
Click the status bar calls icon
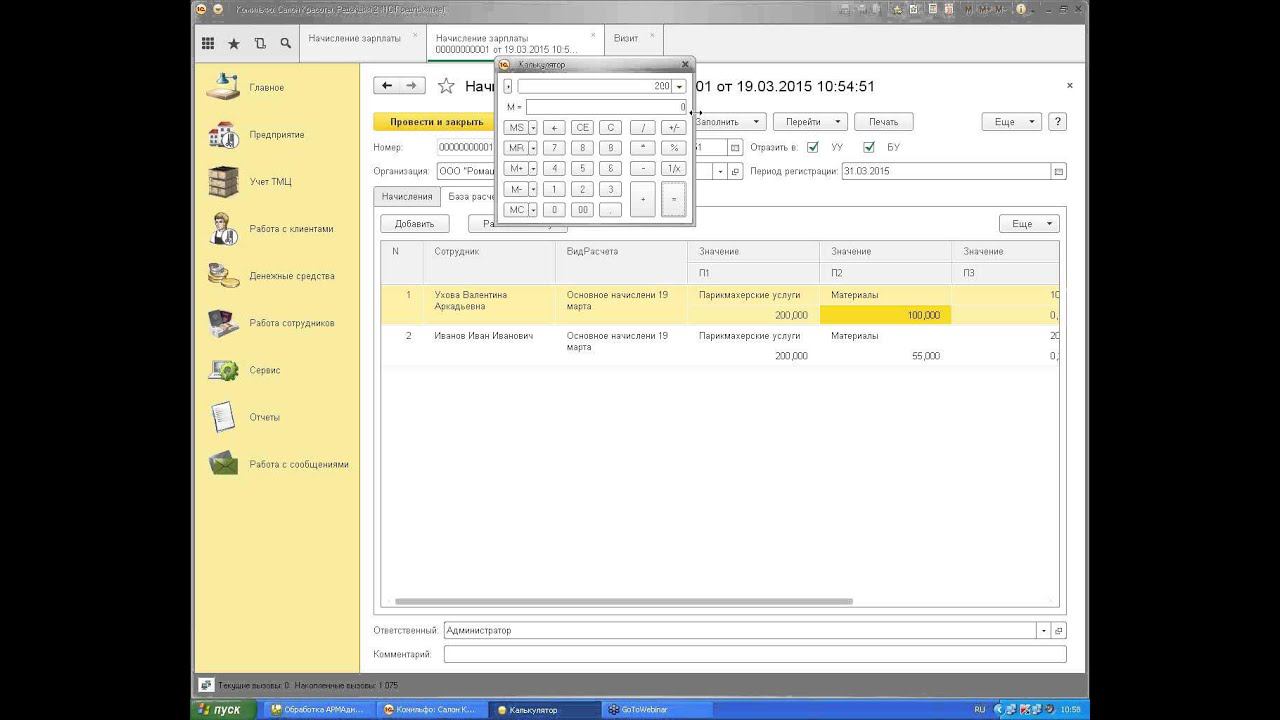coord(205,685)
